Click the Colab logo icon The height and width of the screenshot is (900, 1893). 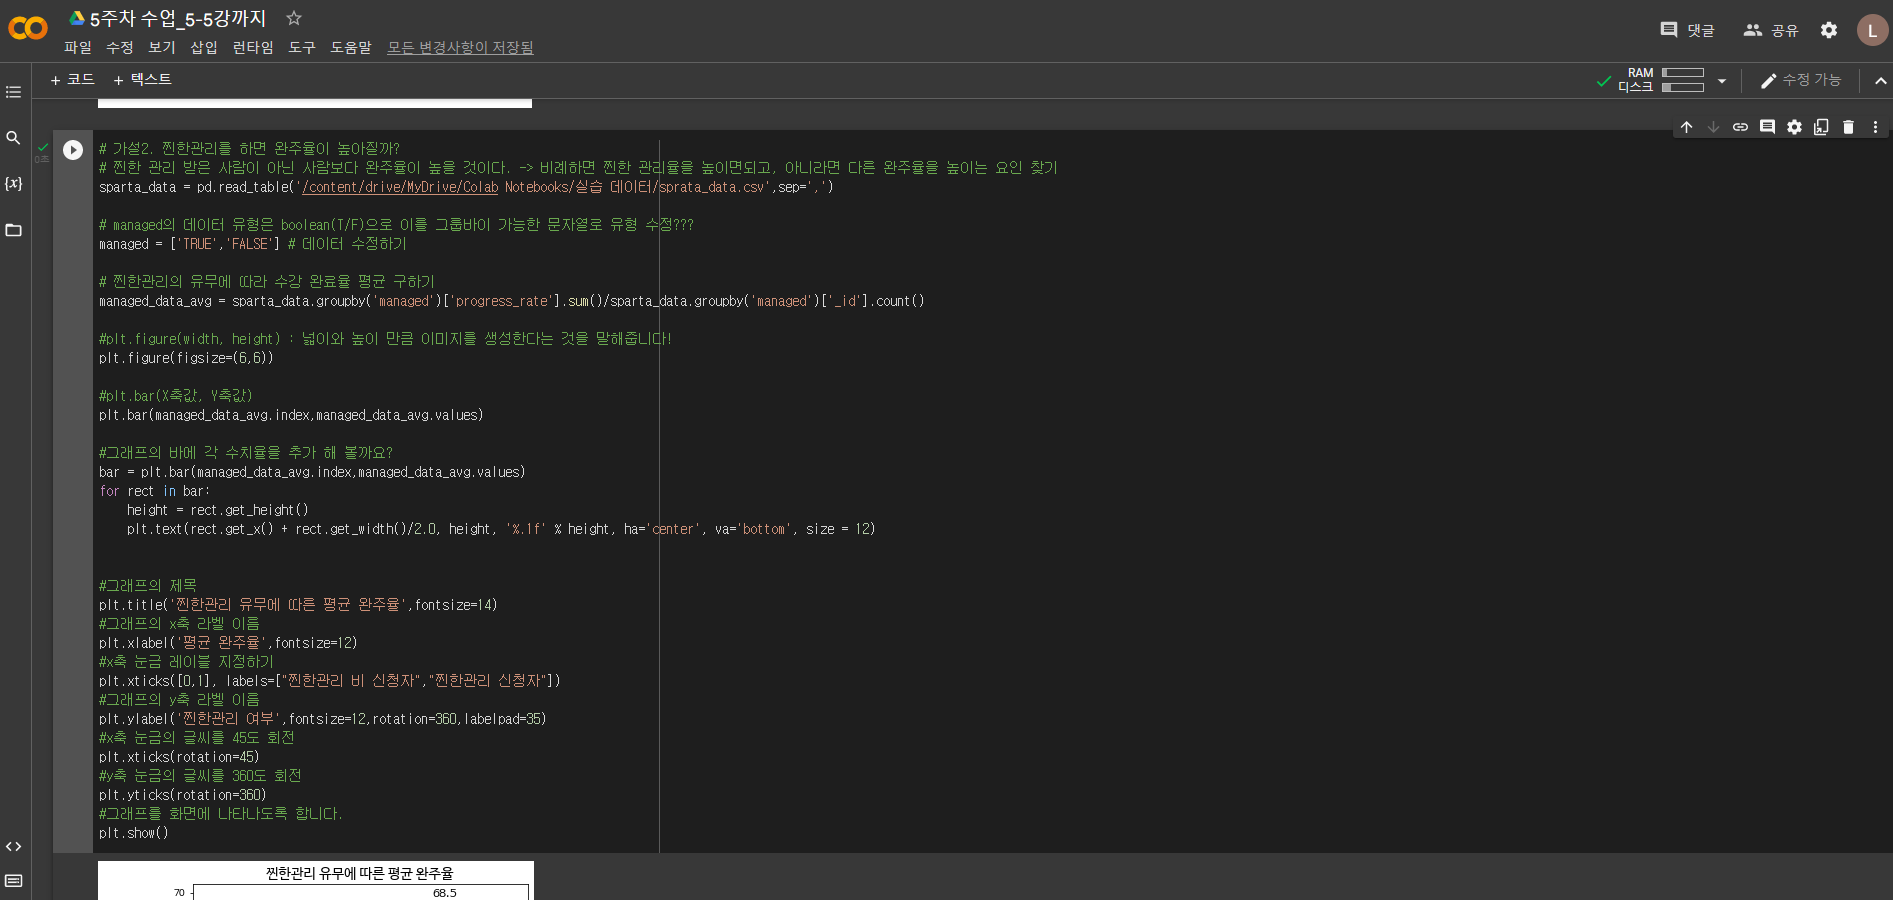28,28
